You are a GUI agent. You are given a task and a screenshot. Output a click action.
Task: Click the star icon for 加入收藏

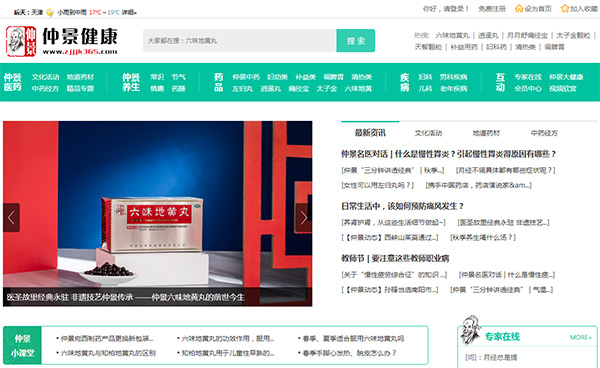pos(565,8)
